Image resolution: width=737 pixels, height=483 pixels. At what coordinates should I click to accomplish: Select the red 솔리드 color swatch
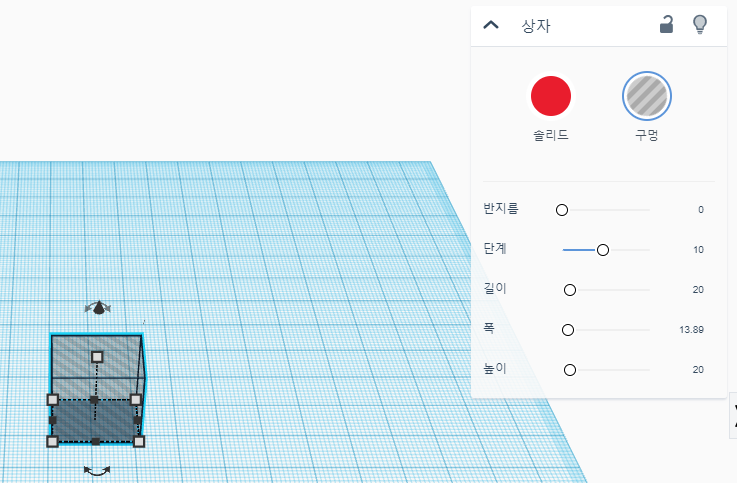point(551,96)
